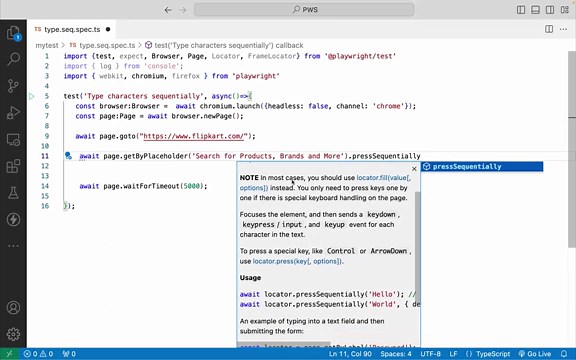This screenshot has height=360, width=576.
Task: Open the Manage gear menu
Action: point(13,334)
